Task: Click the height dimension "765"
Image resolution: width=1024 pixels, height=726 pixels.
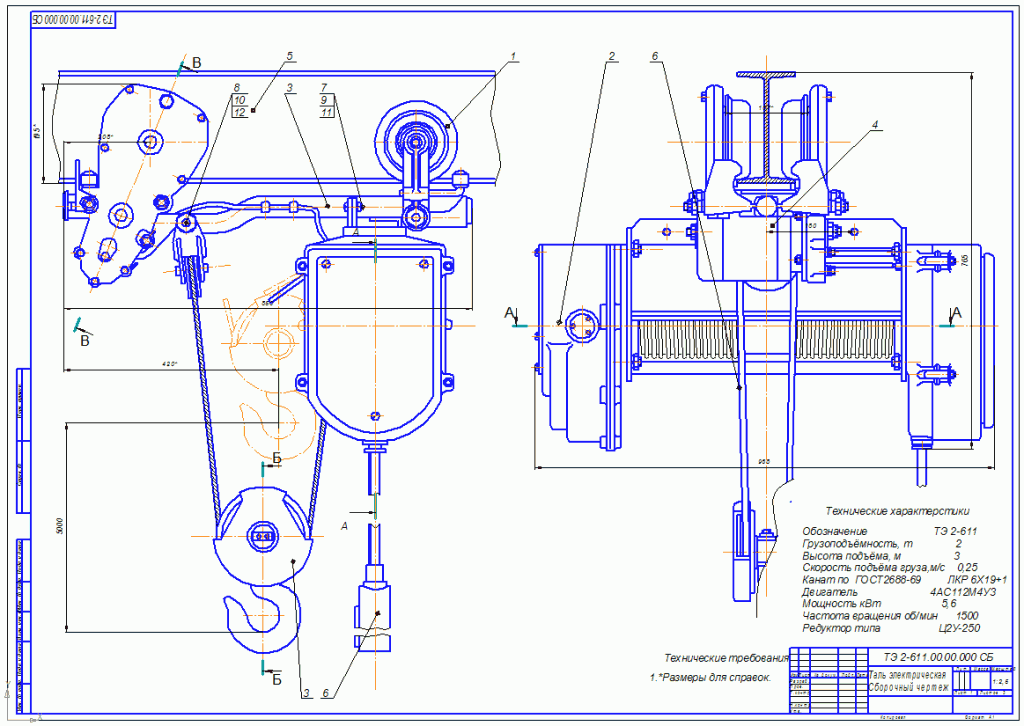Action: pyautogui.click(x=965, y=260)
